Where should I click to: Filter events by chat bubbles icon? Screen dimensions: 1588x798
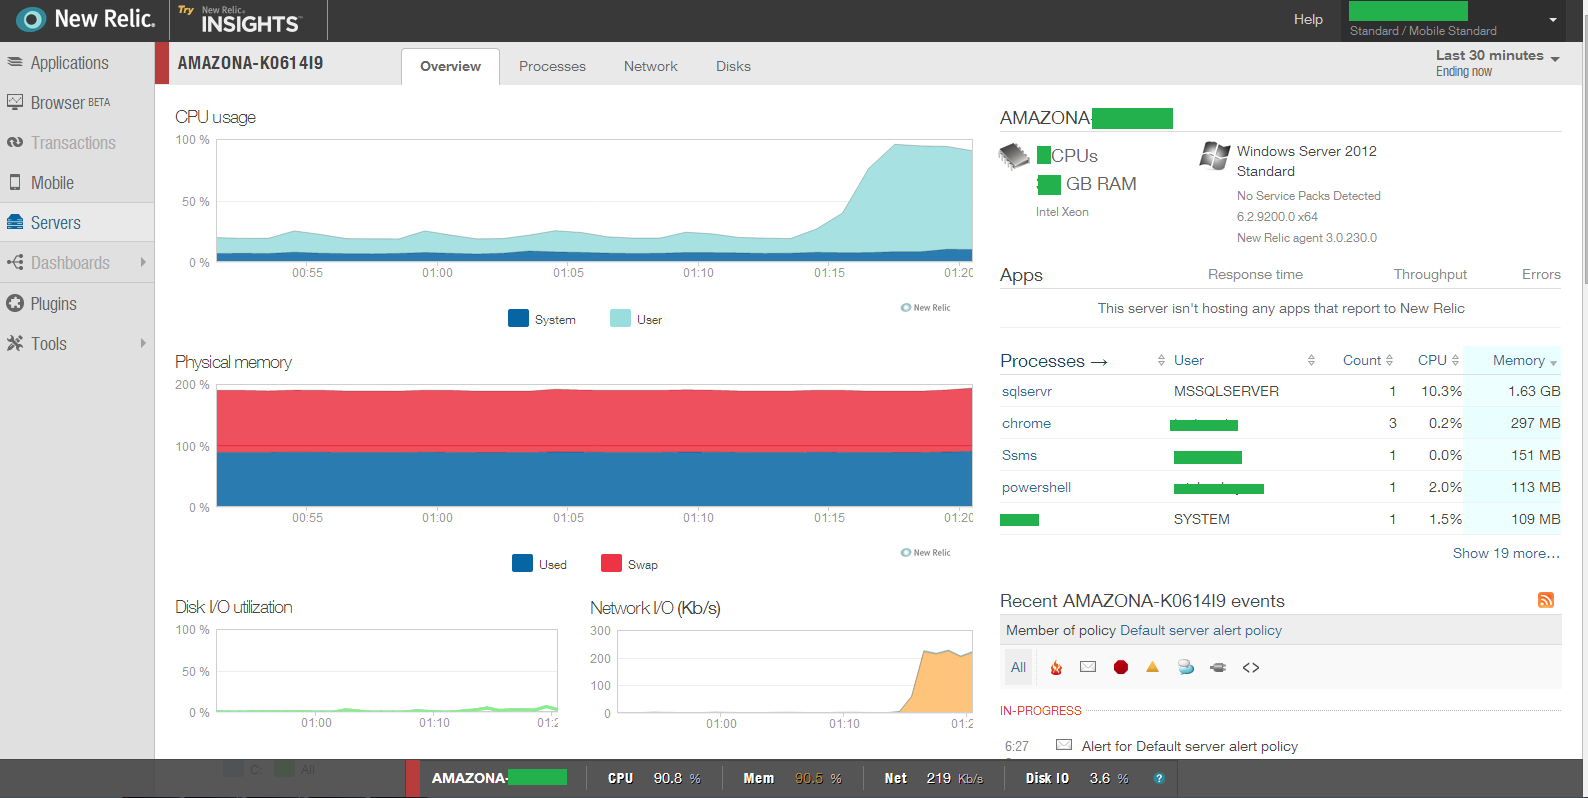(1186, 667)
